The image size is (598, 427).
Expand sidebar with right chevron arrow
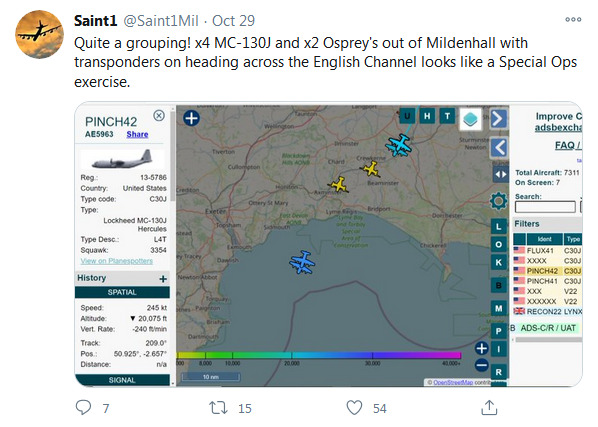click(498, 119)
